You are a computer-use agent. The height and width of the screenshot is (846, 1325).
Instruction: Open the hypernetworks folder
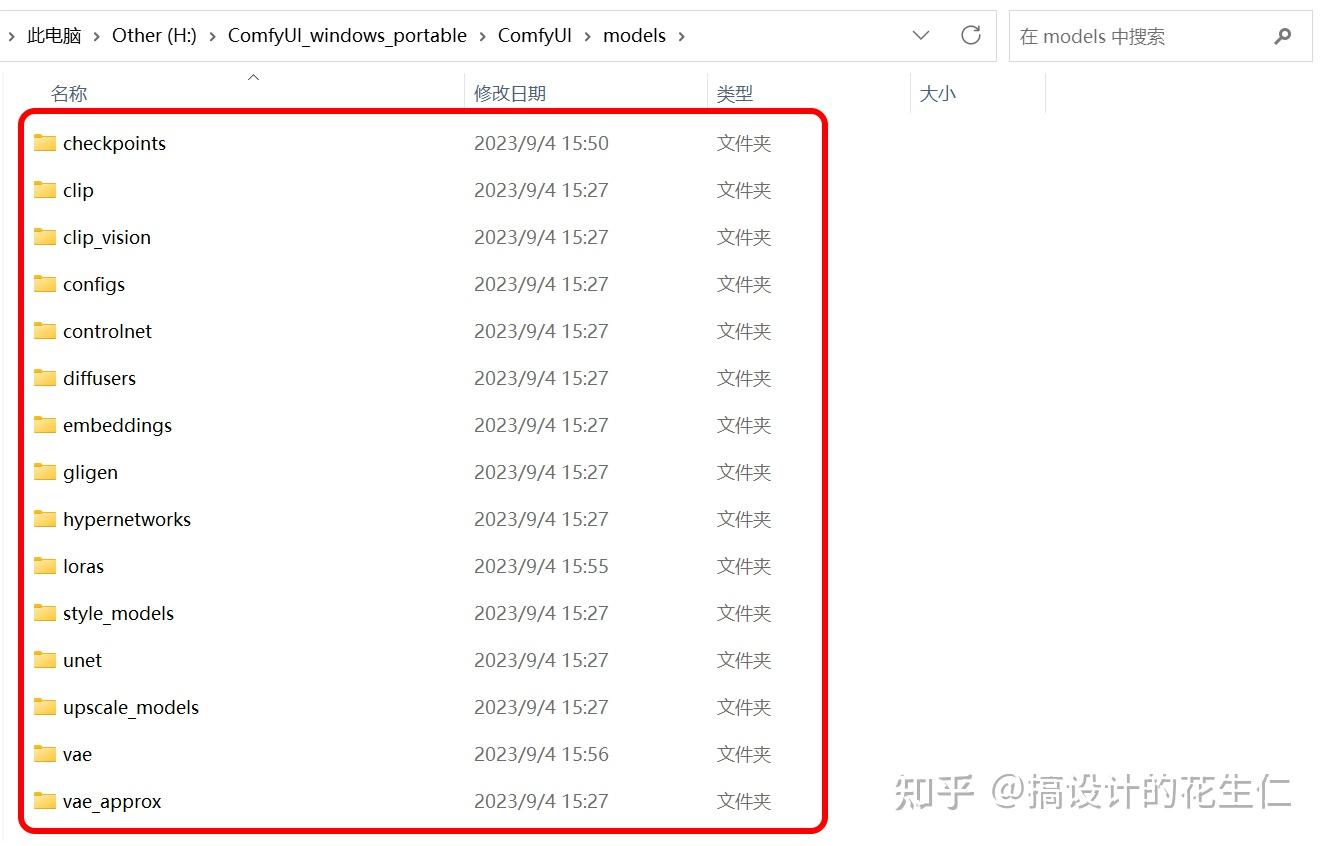click(x=127, y=519)
